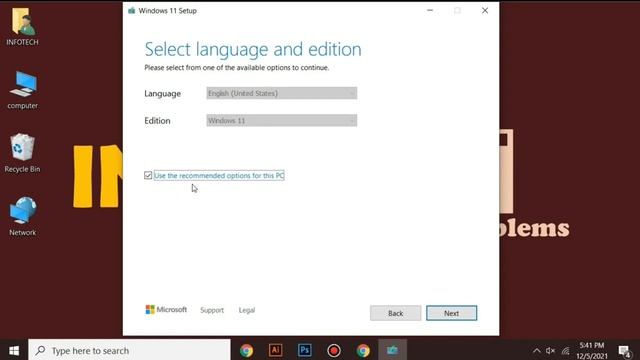Image resolution: width=640 pixels, height=360 pixels.
Task: Open the Legal link
Action: point(247,310)
